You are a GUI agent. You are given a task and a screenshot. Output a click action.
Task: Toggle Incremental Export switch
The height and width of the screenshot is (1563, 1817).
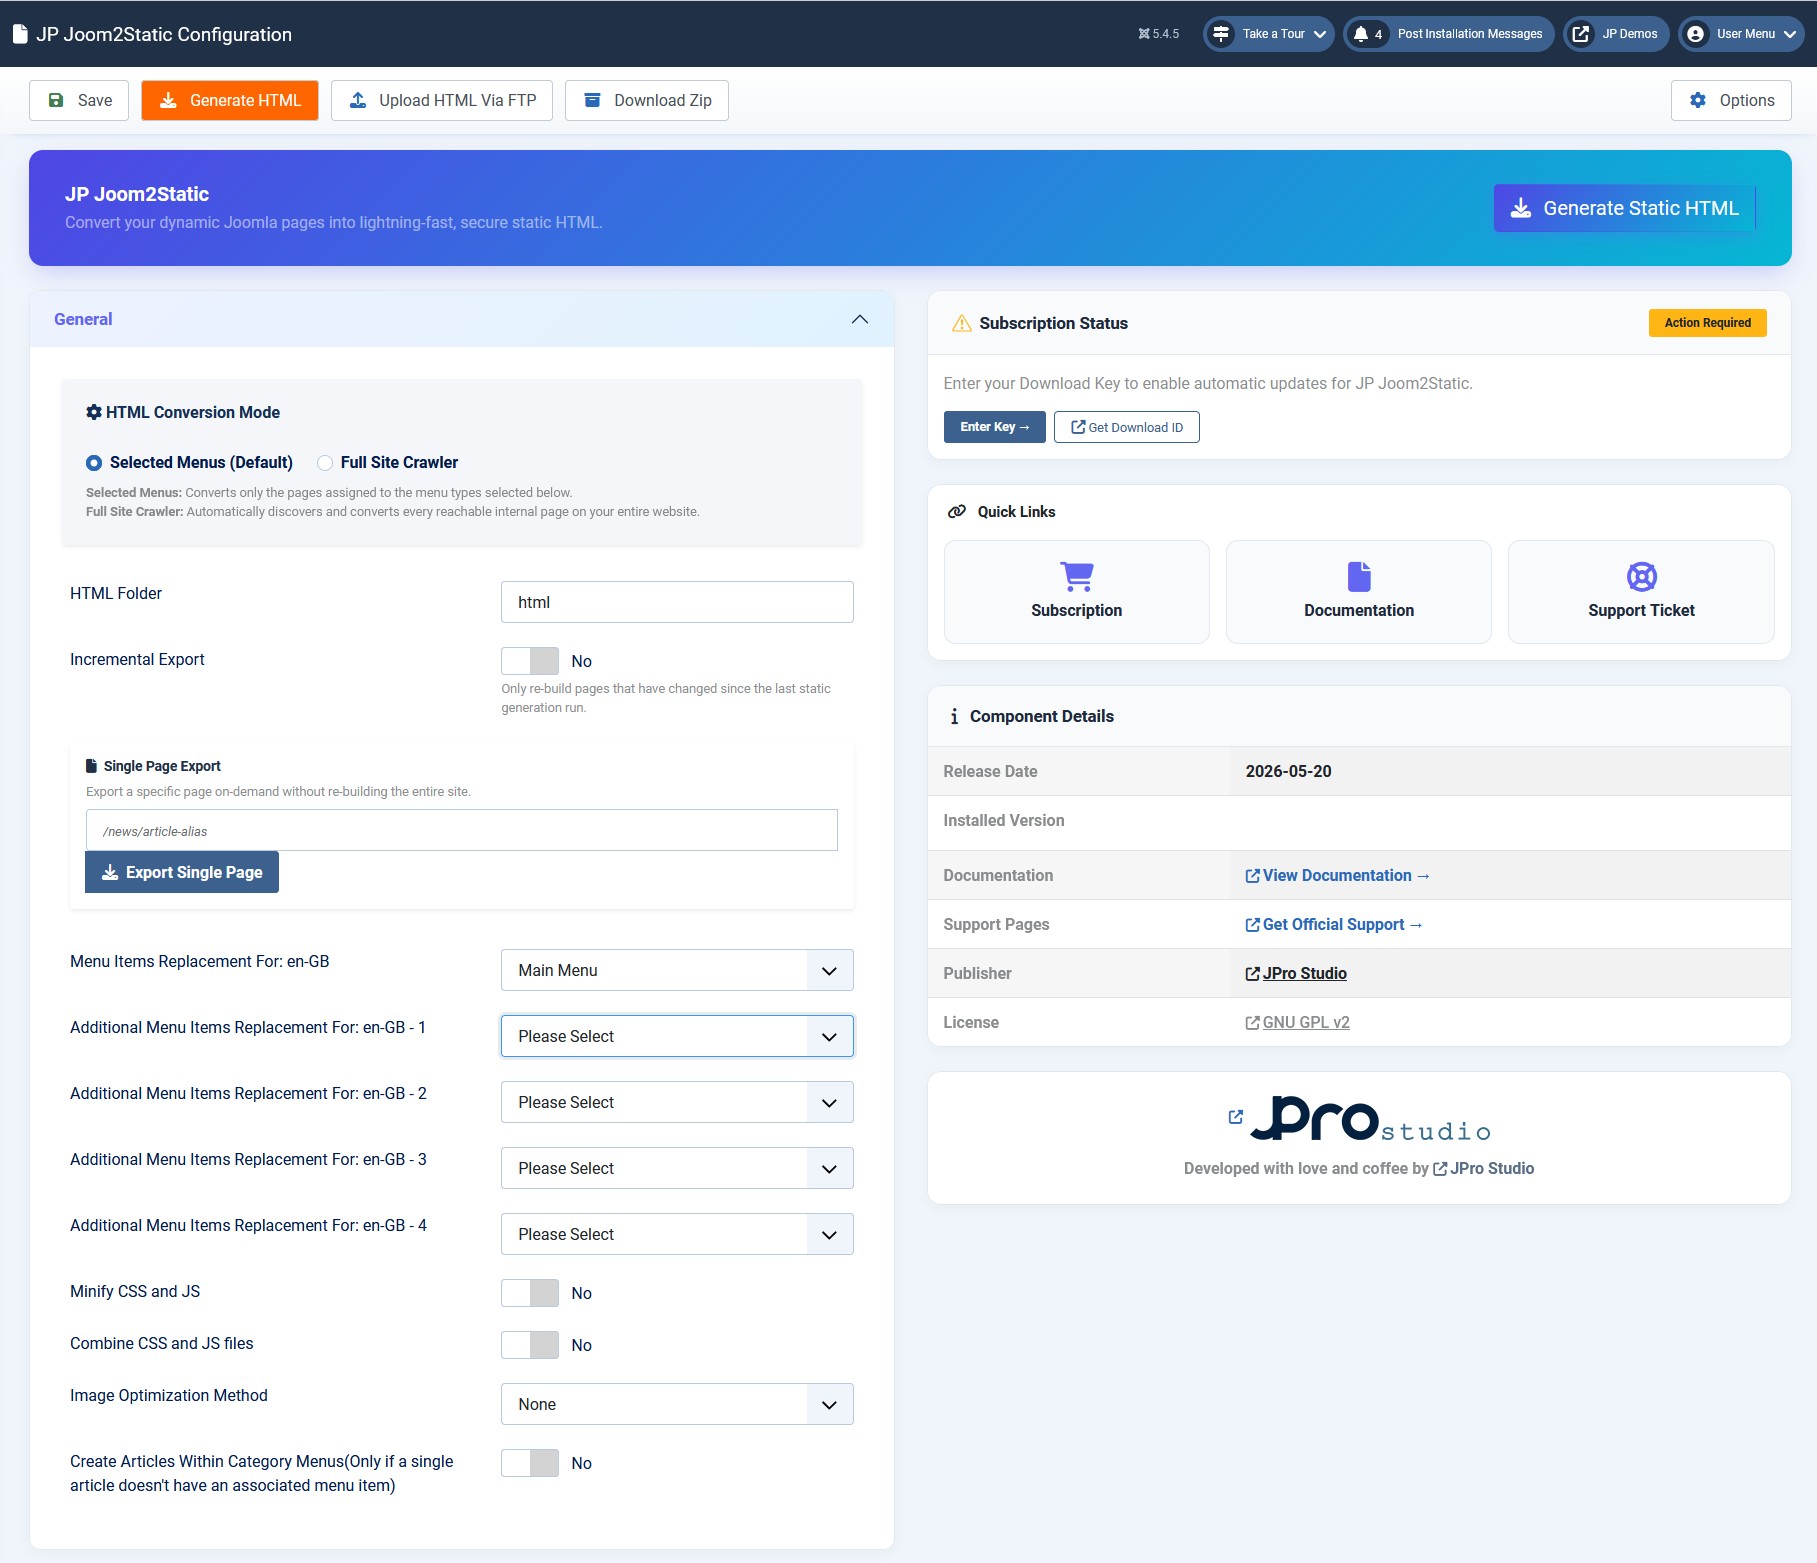530,661
